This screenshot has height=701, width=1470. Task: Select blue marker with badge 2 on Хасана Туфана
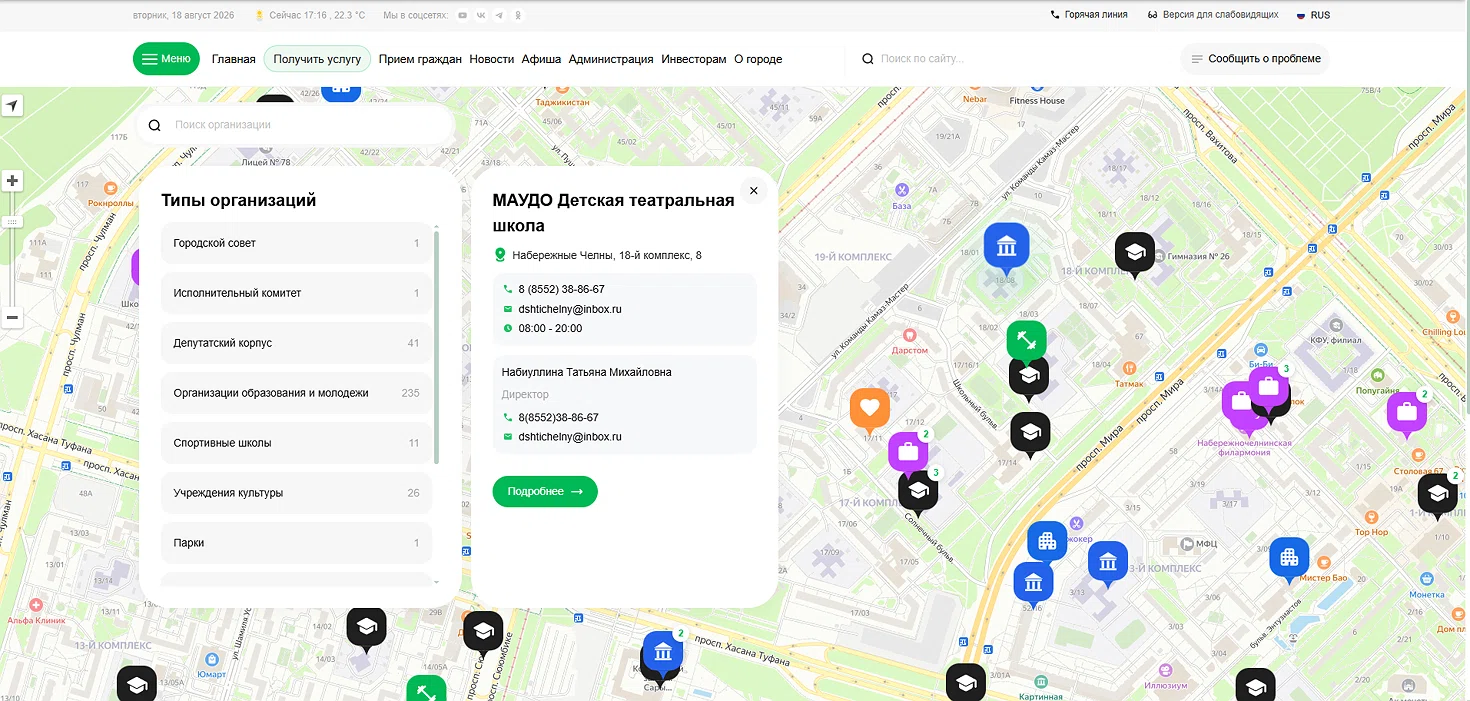(x=662, y=653)
